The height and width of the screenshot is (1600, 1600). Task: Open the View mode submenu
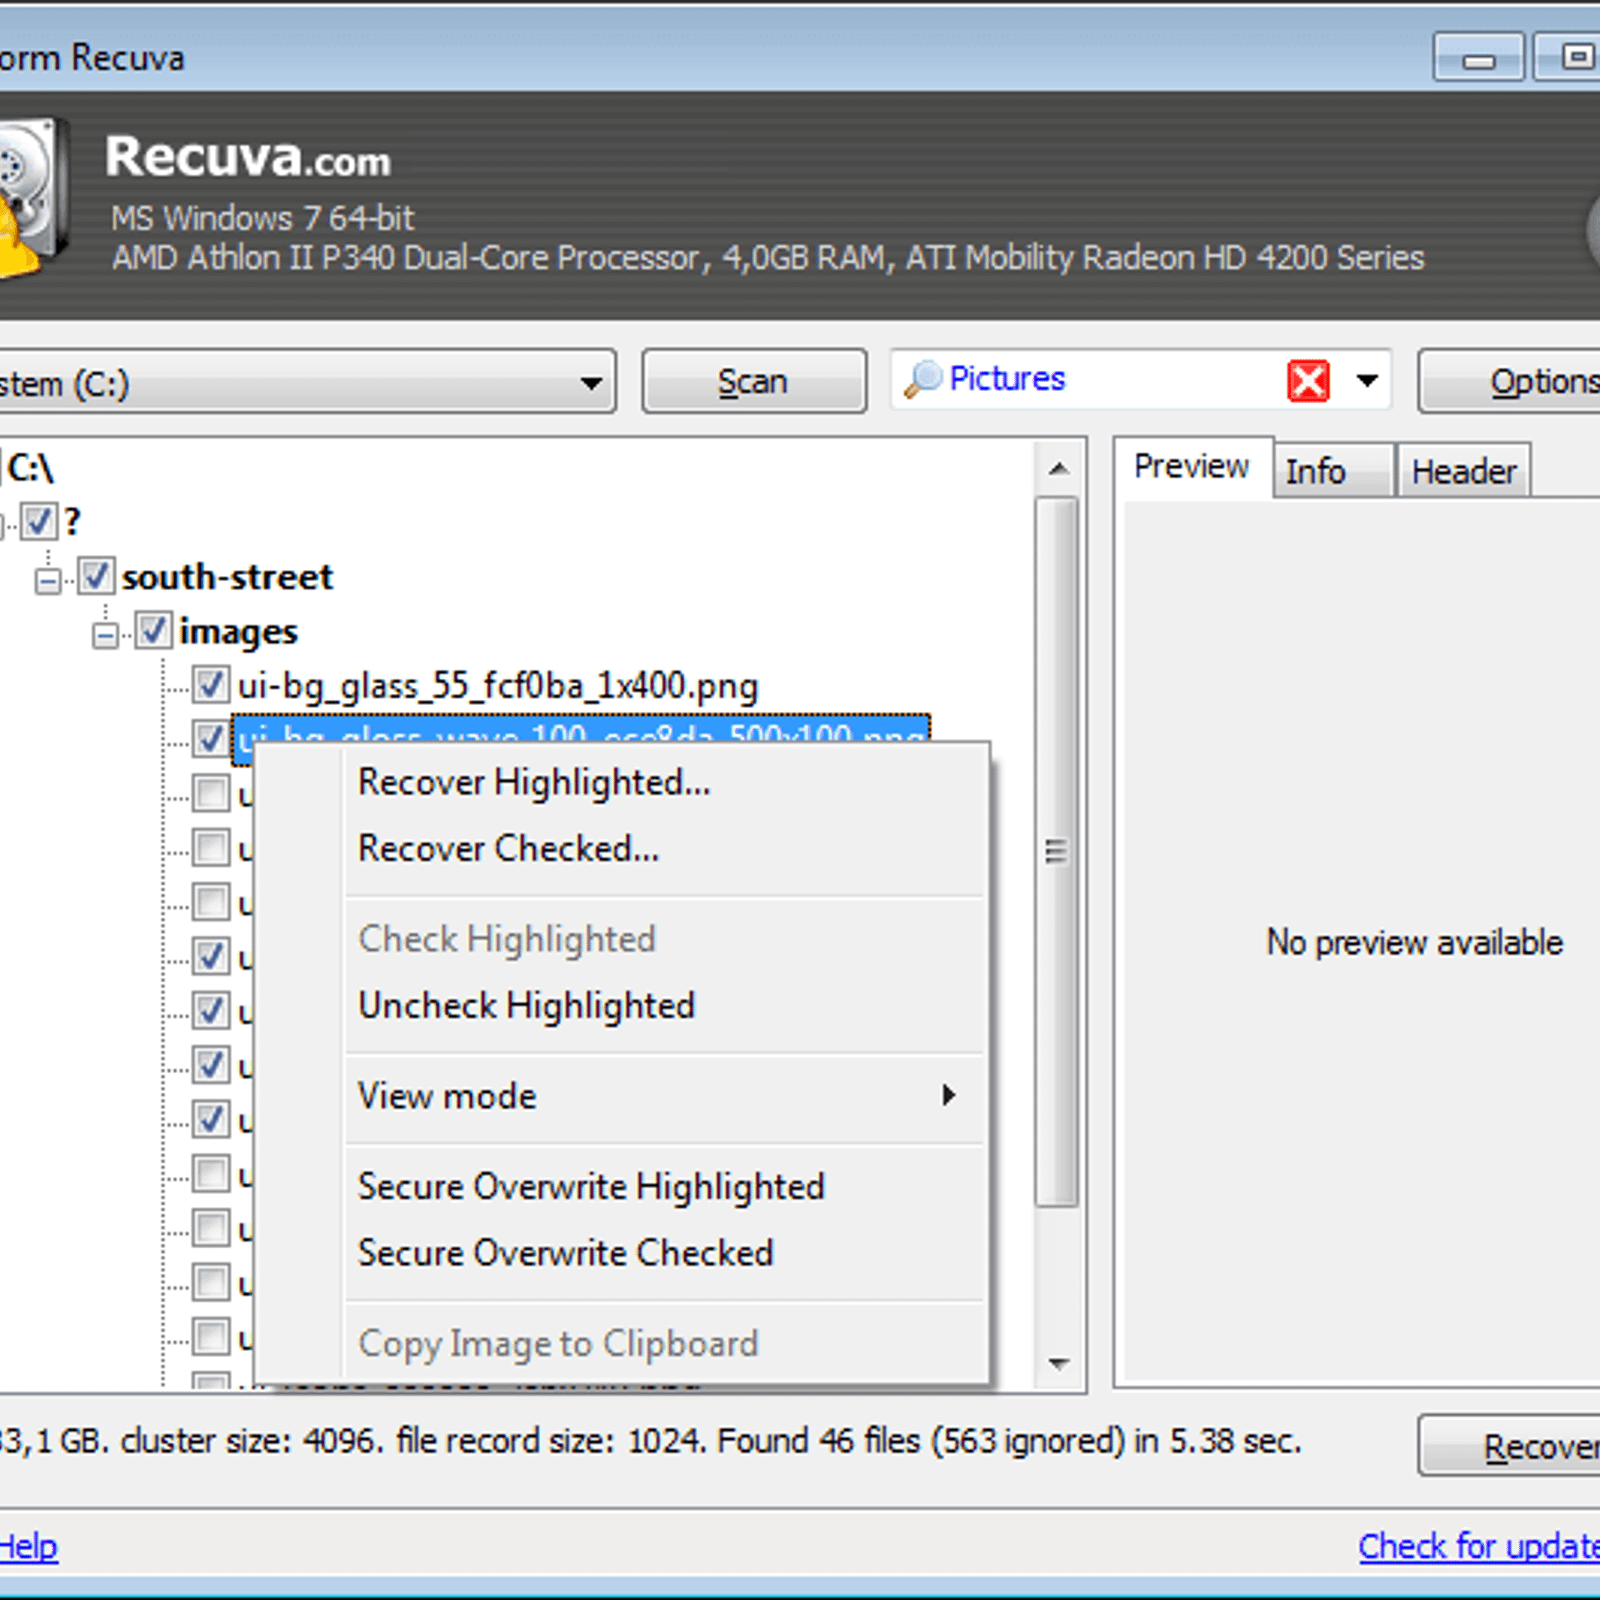coord(664,1096)
